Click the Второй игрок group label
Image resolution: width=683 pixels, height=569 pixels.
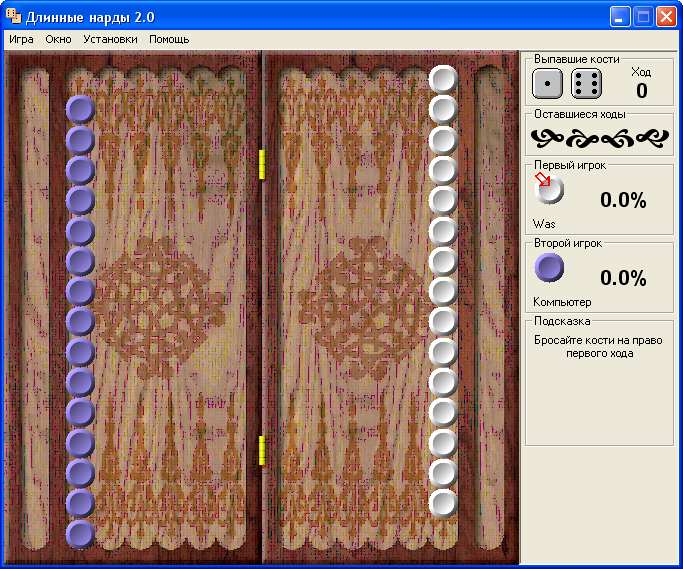pos(568,243)
